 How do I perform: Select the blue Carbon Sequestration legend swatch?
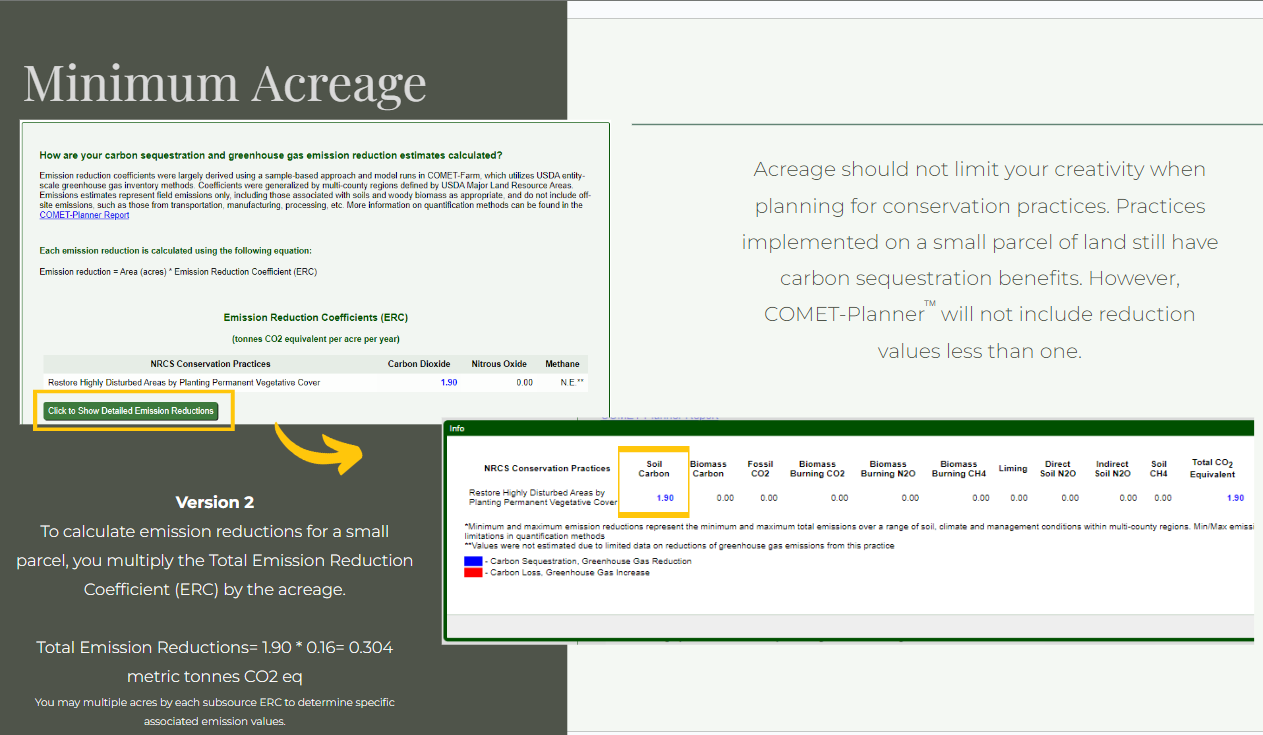coord(473,561)
